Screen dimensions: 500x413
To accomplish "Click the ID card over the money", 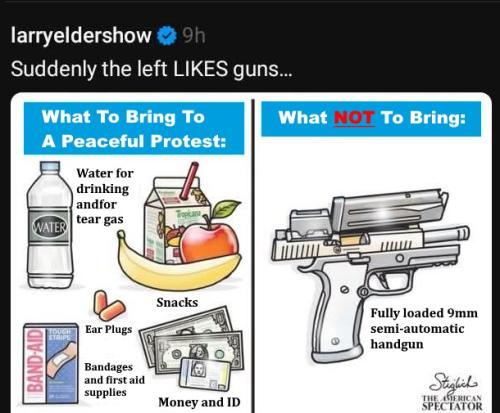I will [205, 373].
